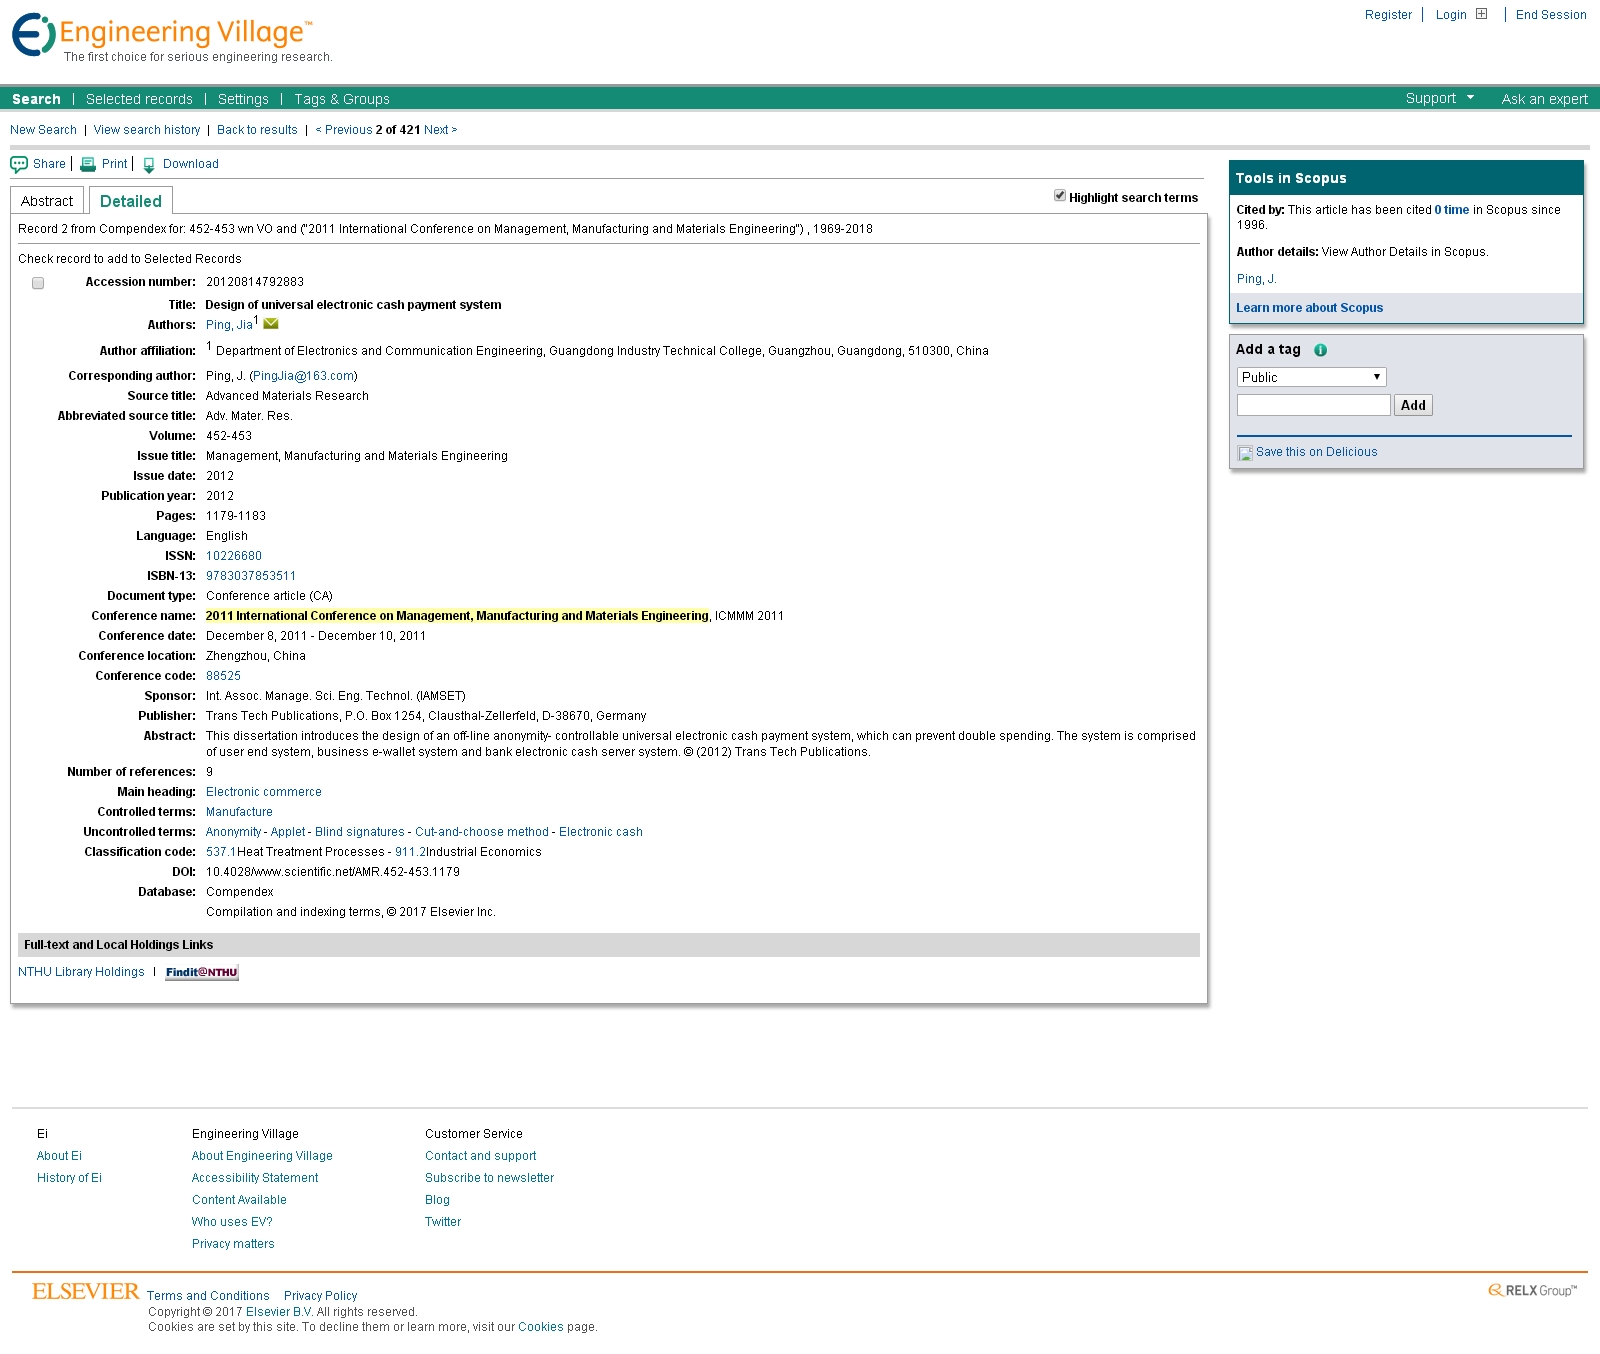The height and width of the screenshot is (1354, 1600).
Task: Click the Findit@NTHU button image
Action: (202, 972)
